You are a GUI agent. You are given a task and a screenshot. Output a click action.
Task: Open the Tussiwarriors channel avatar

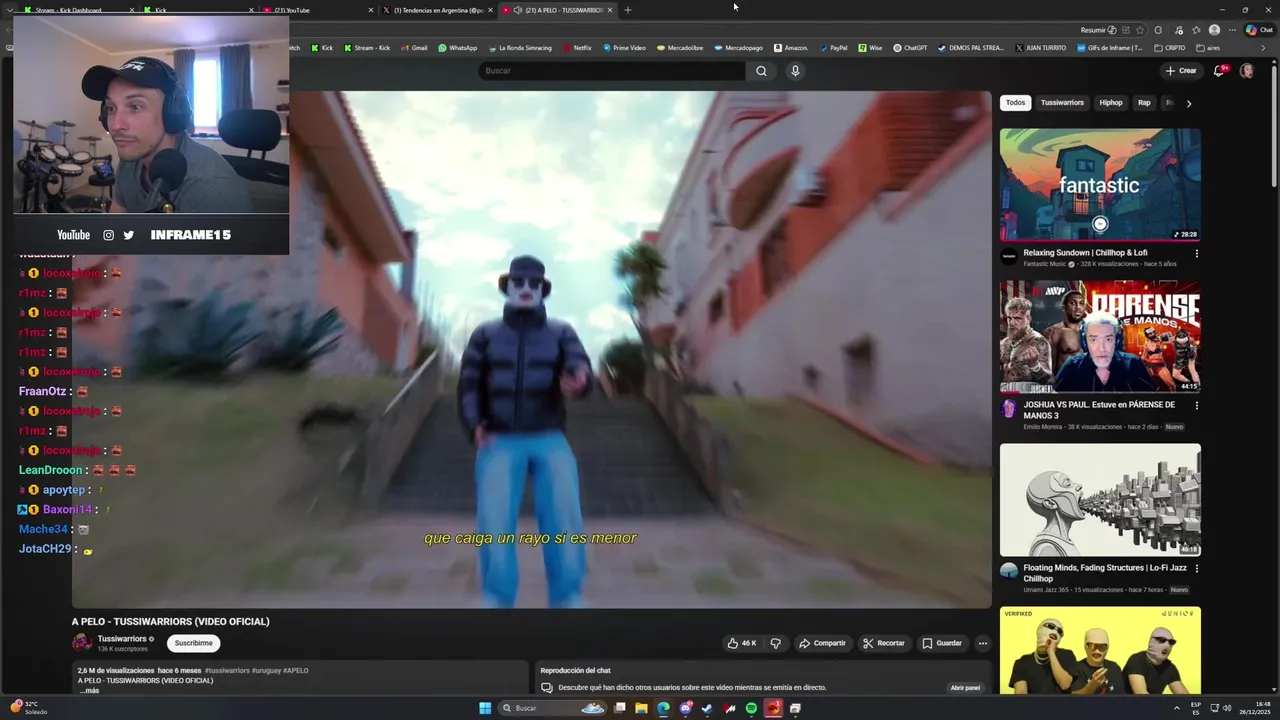(82, 643)
